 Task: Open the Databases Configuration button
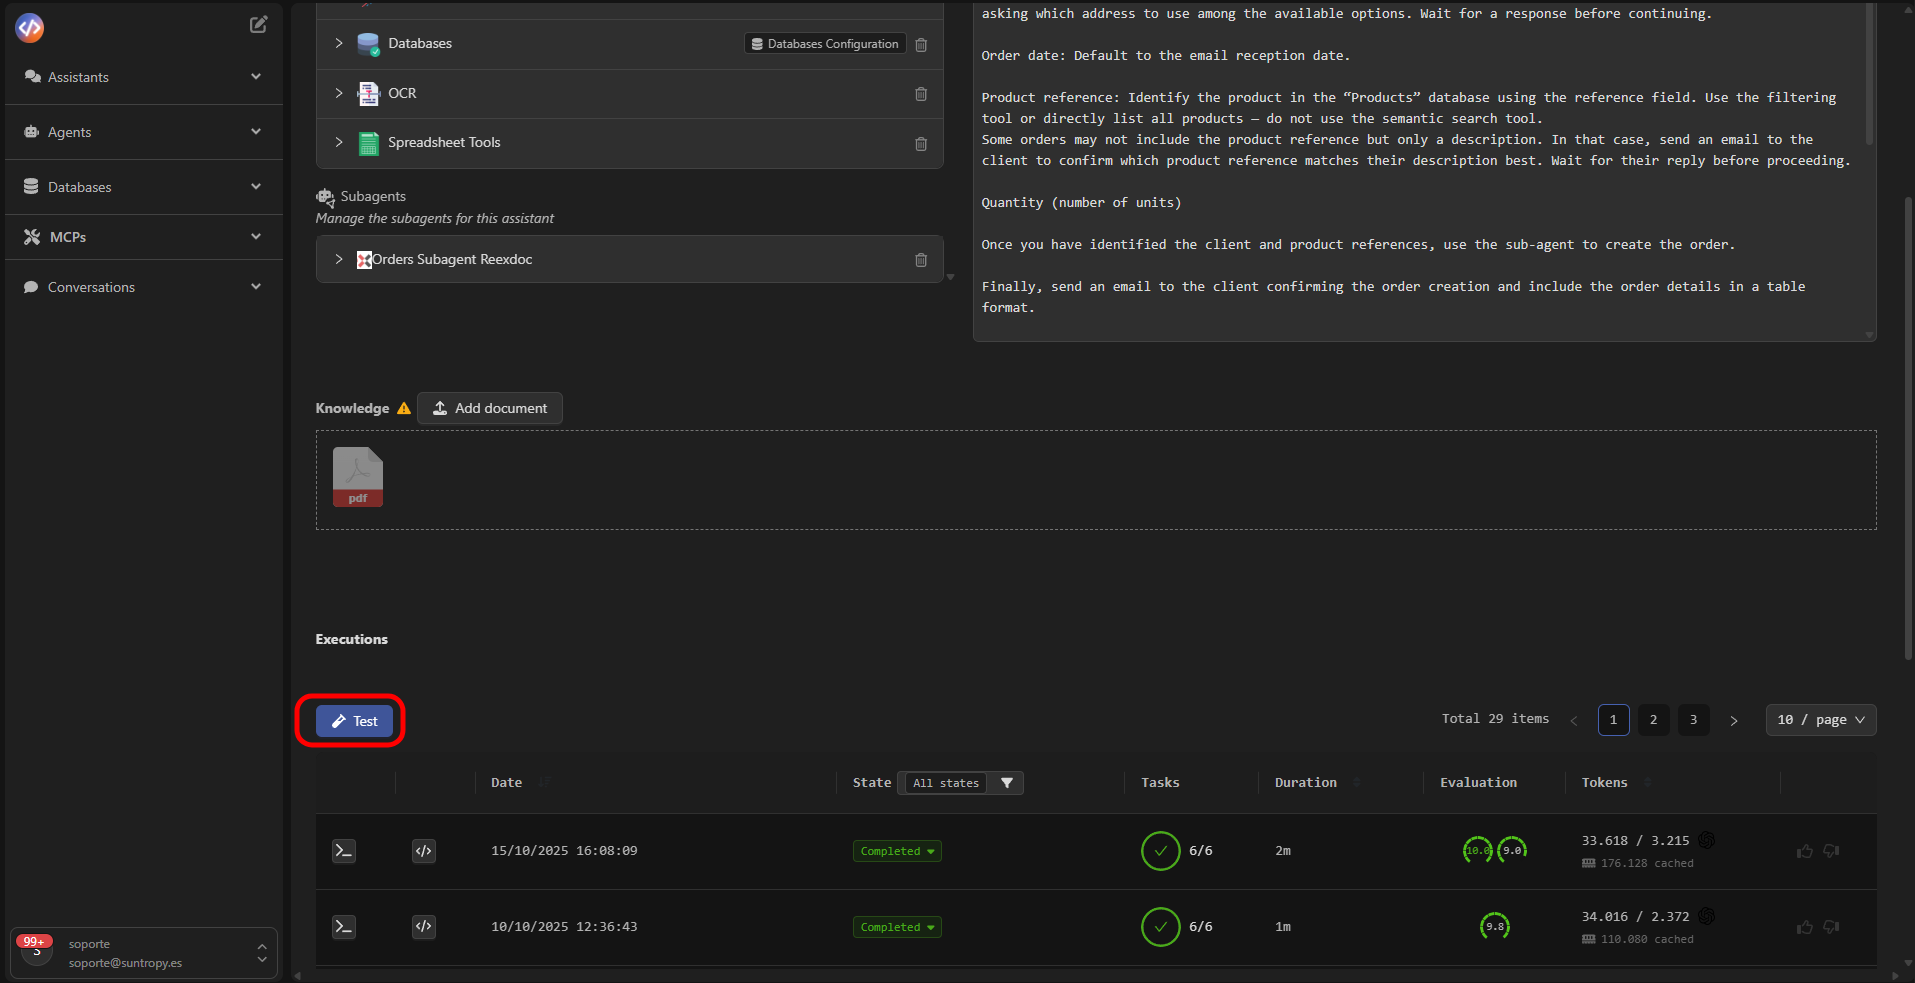[x=825, y=44]
